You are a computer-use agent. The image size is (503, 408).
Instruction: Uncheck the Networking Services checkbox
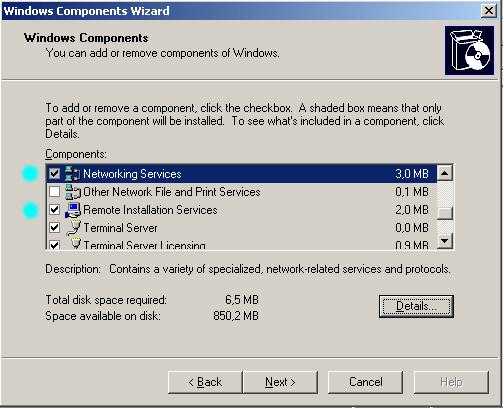(54, 173)
